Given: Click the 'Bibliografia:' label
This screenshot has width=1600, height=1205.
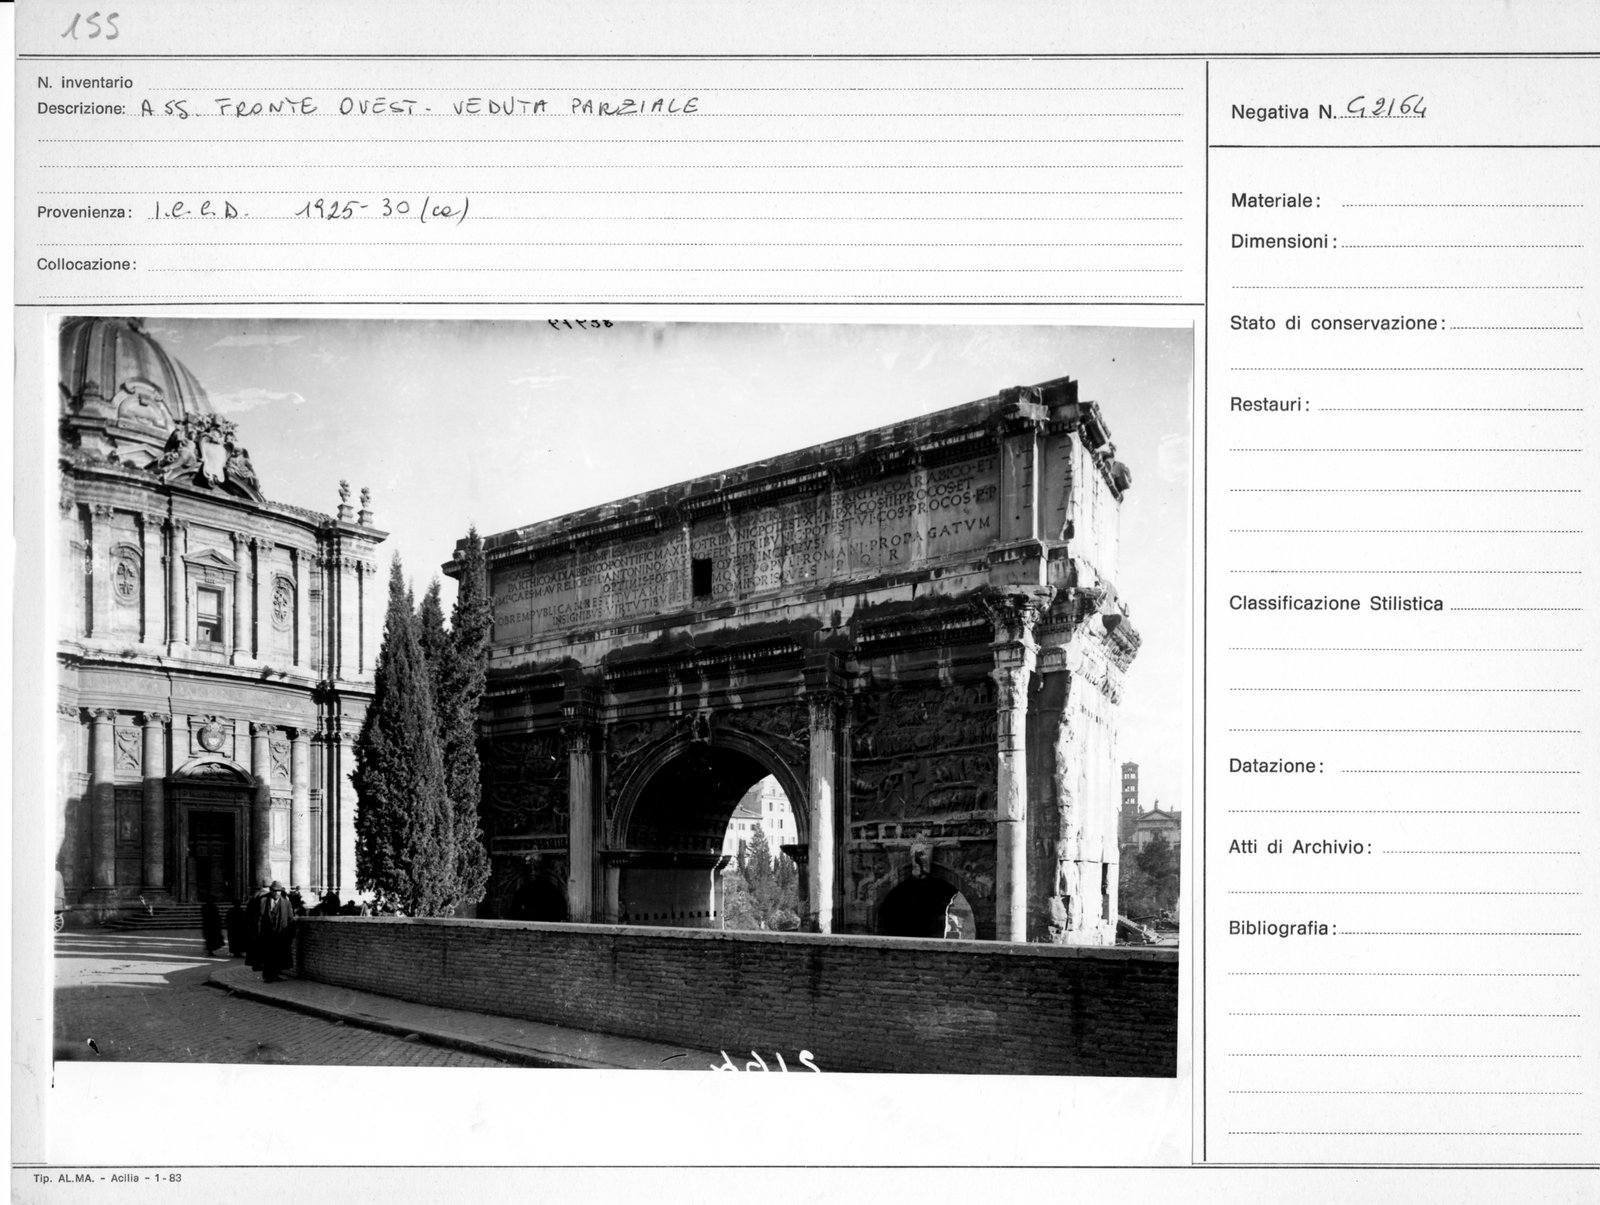Looking at the screenshot, I should [x=1283, y=929].
